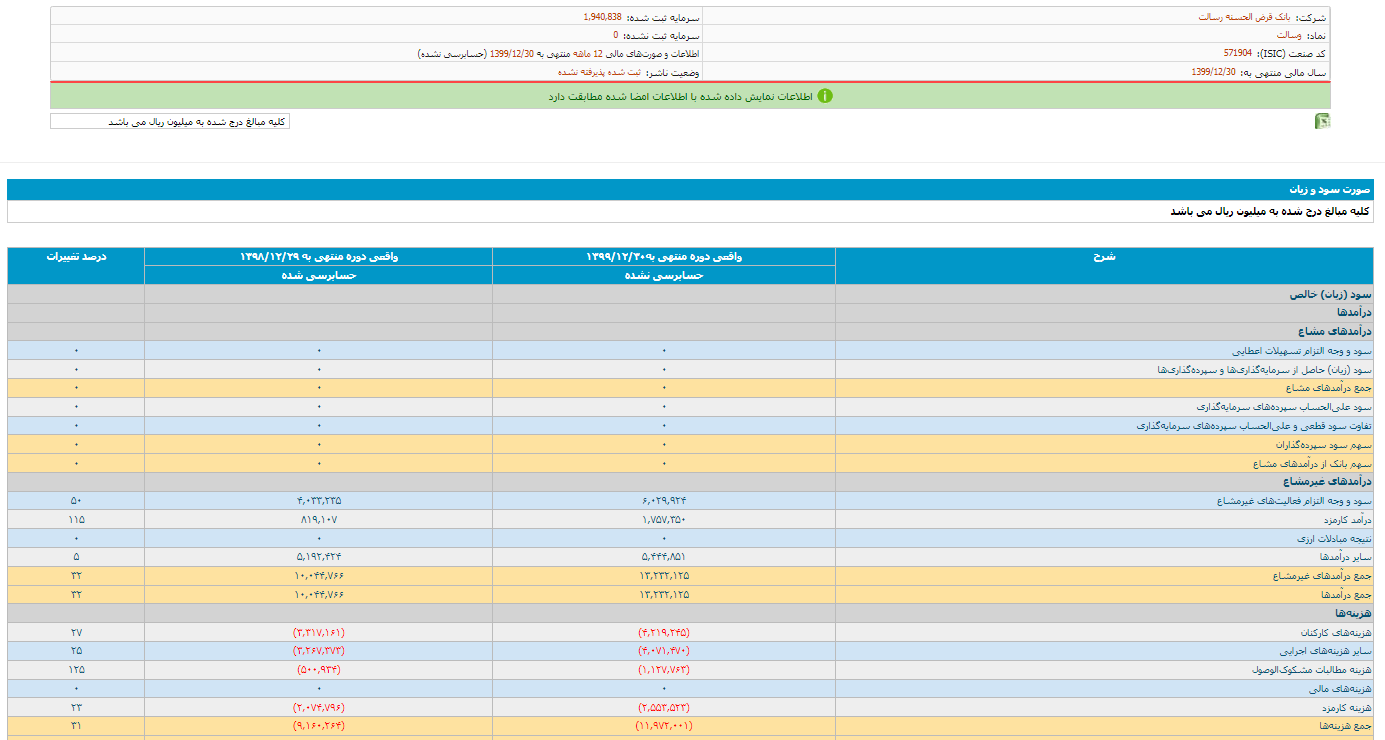Click the شرح column header
Viewport: 1385px width, 740px height.
click(x=1104, y=257)
